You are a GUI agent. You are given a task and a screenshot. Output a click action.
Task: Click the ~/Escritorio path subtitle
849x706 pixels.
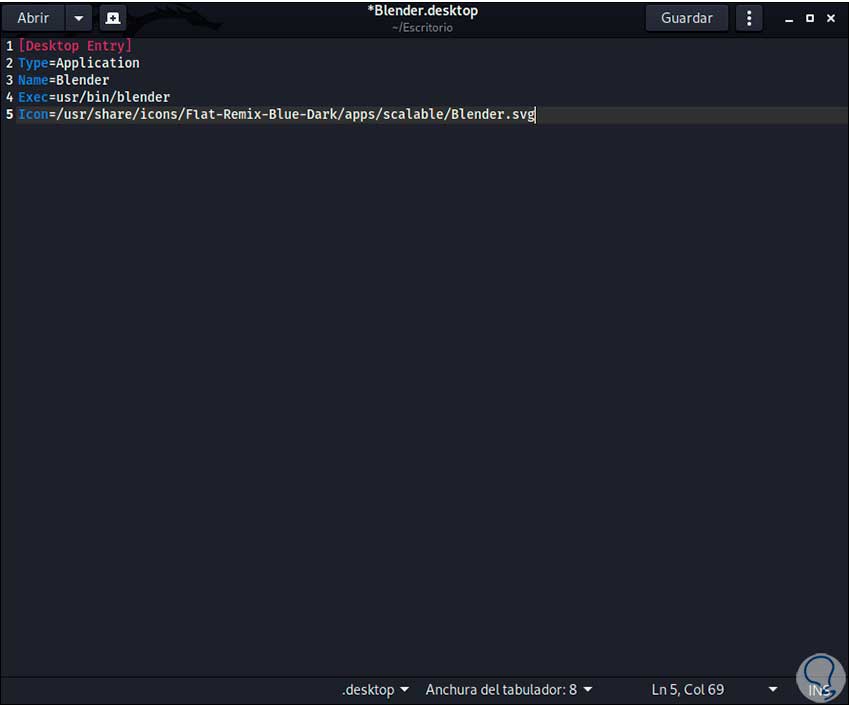(x=422, y=28)
